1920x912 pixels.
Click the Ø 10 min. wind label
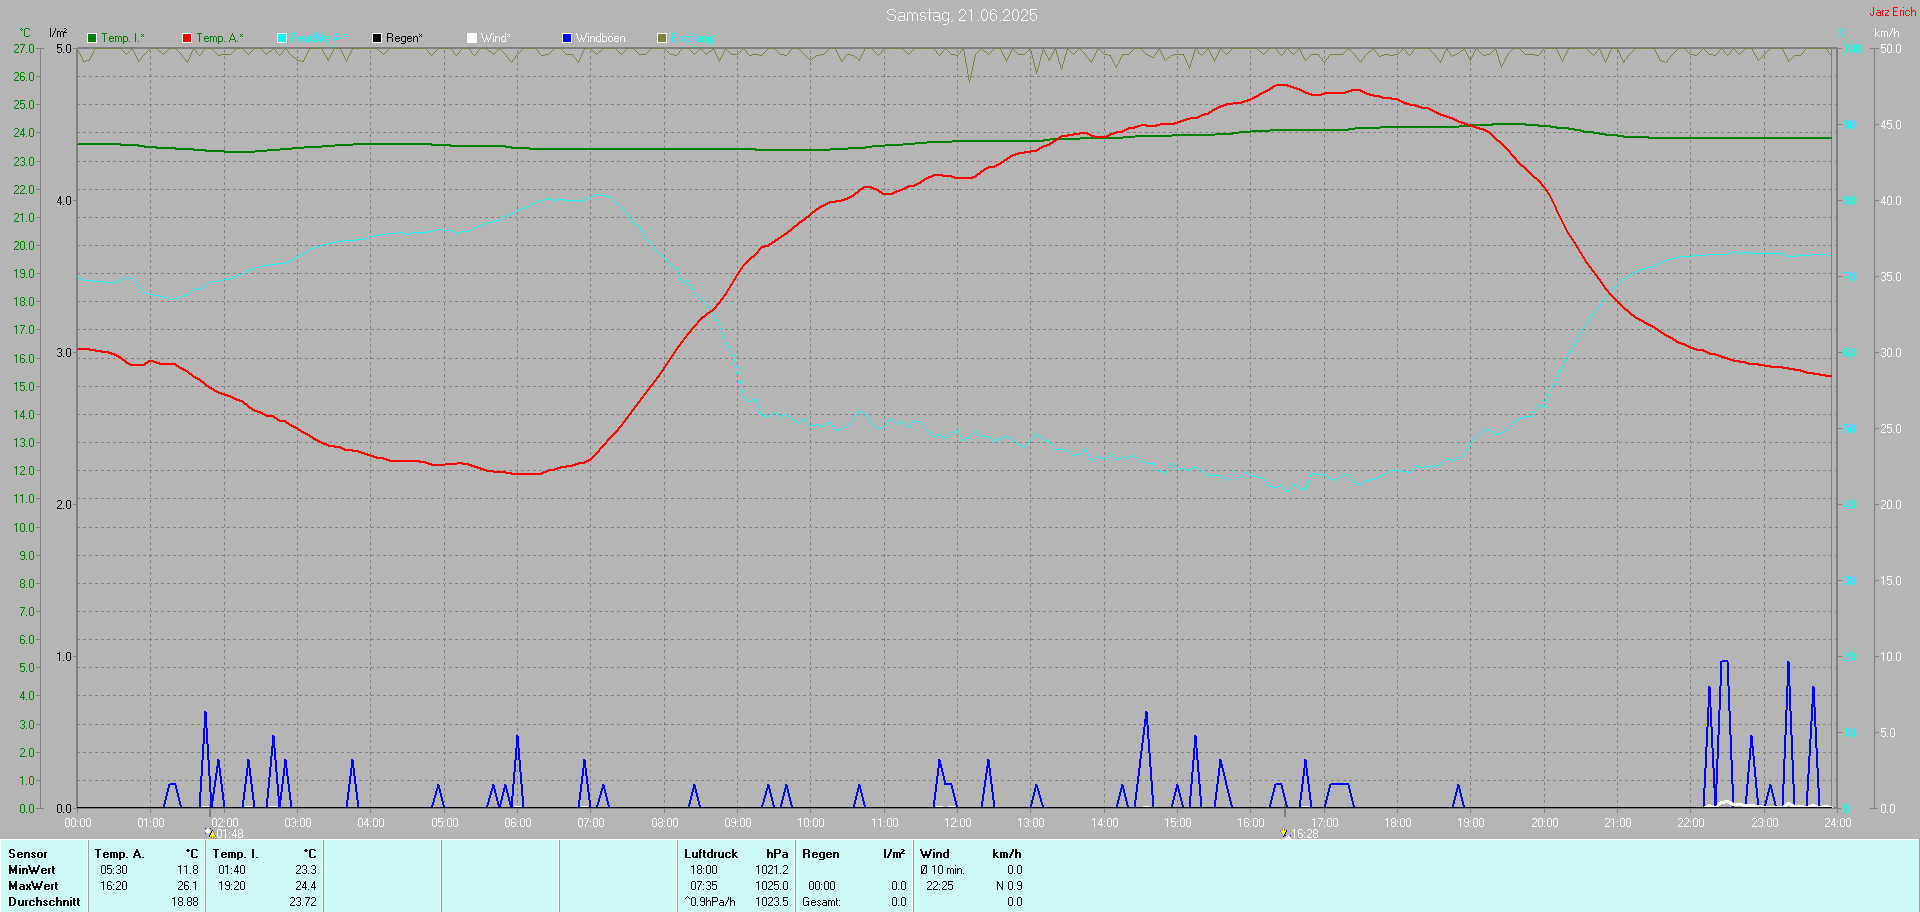943,870
